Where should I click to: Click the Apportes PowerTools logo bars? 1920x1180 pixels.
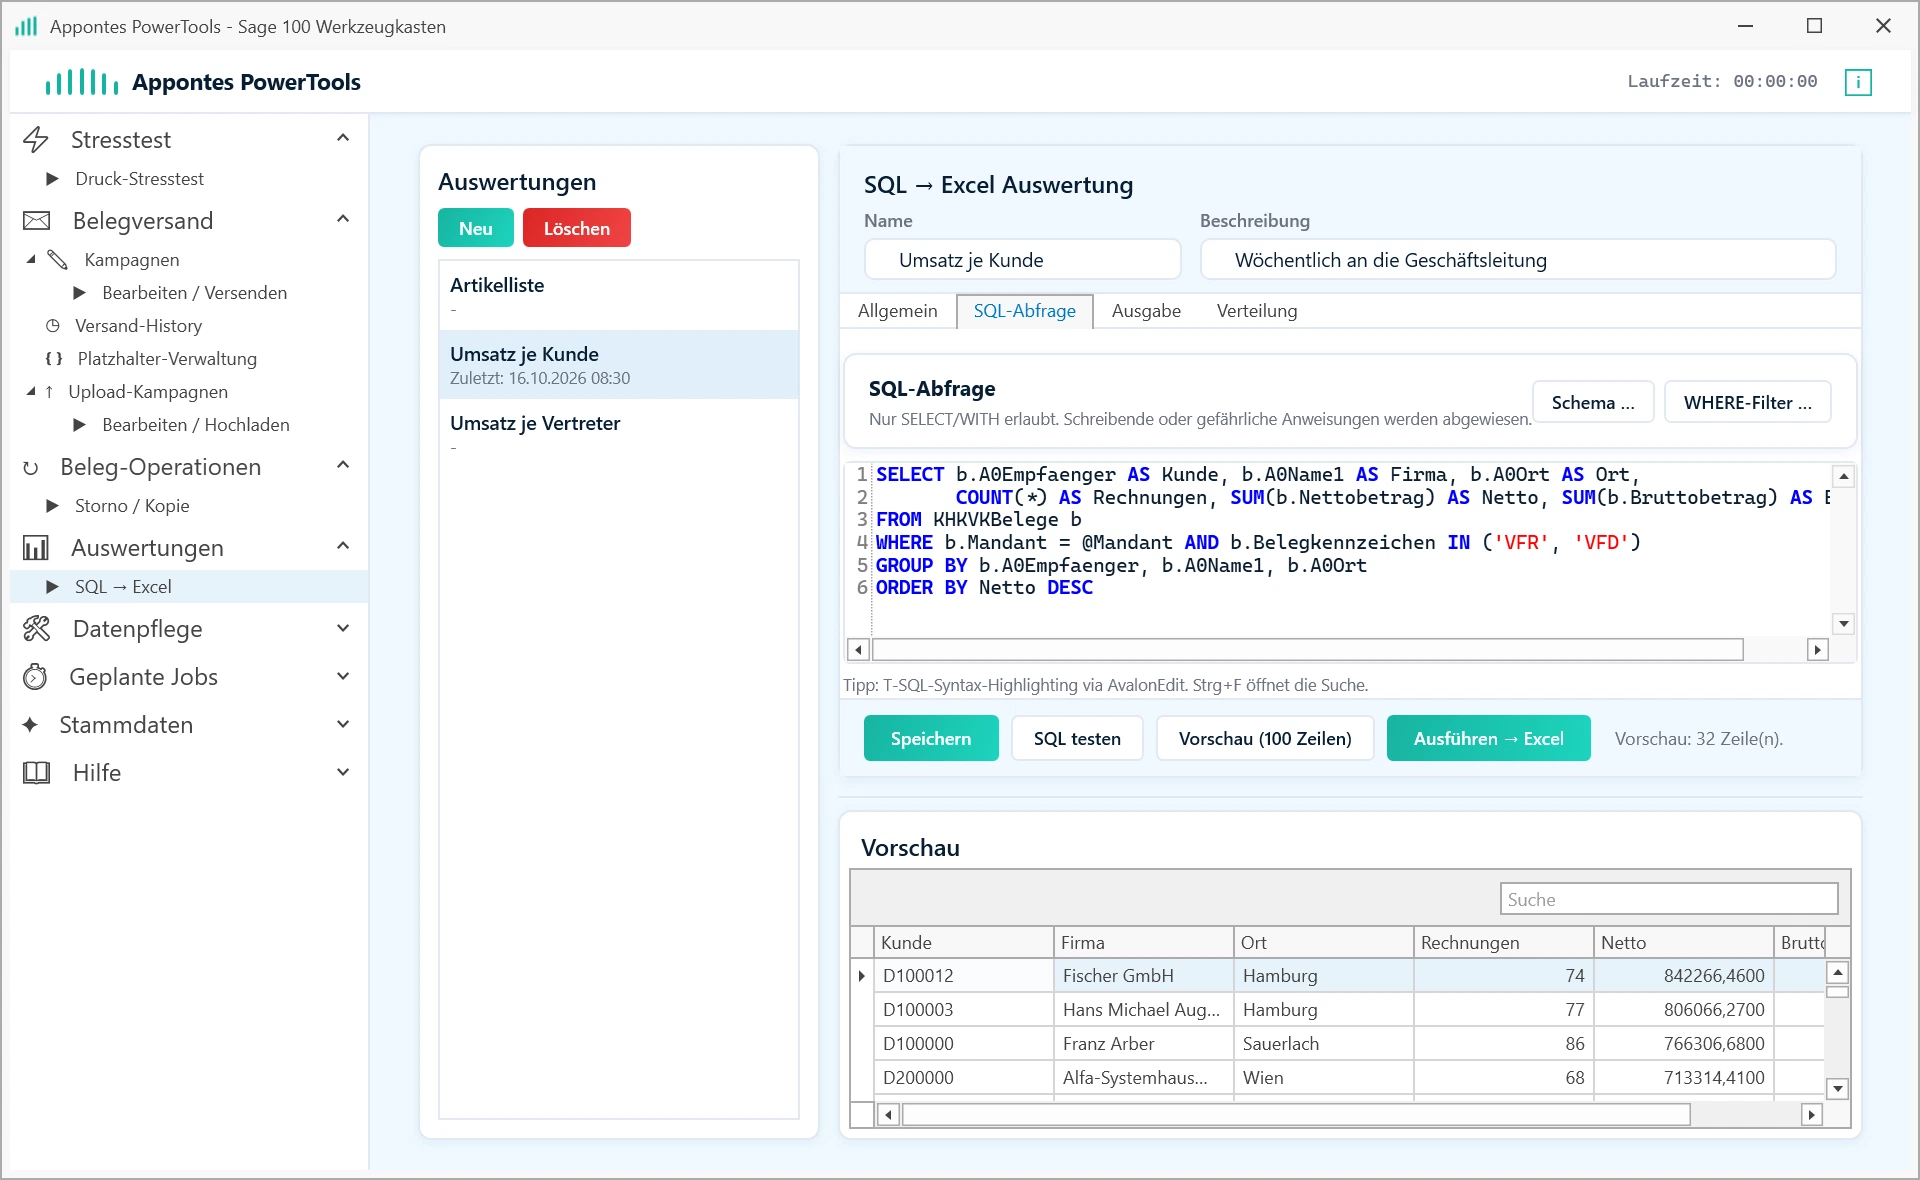82,82
